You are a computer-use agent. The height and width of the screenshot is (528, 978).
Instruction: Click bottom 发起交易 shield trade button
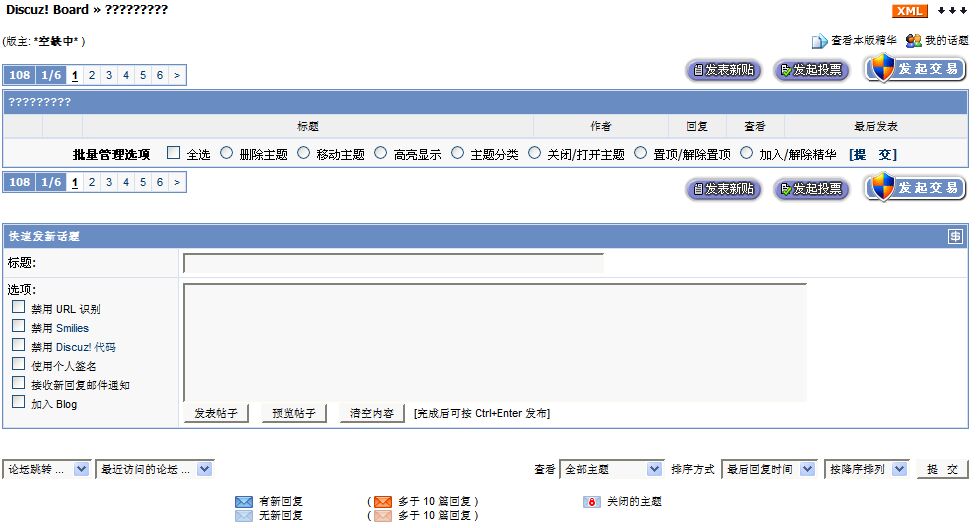915,187
